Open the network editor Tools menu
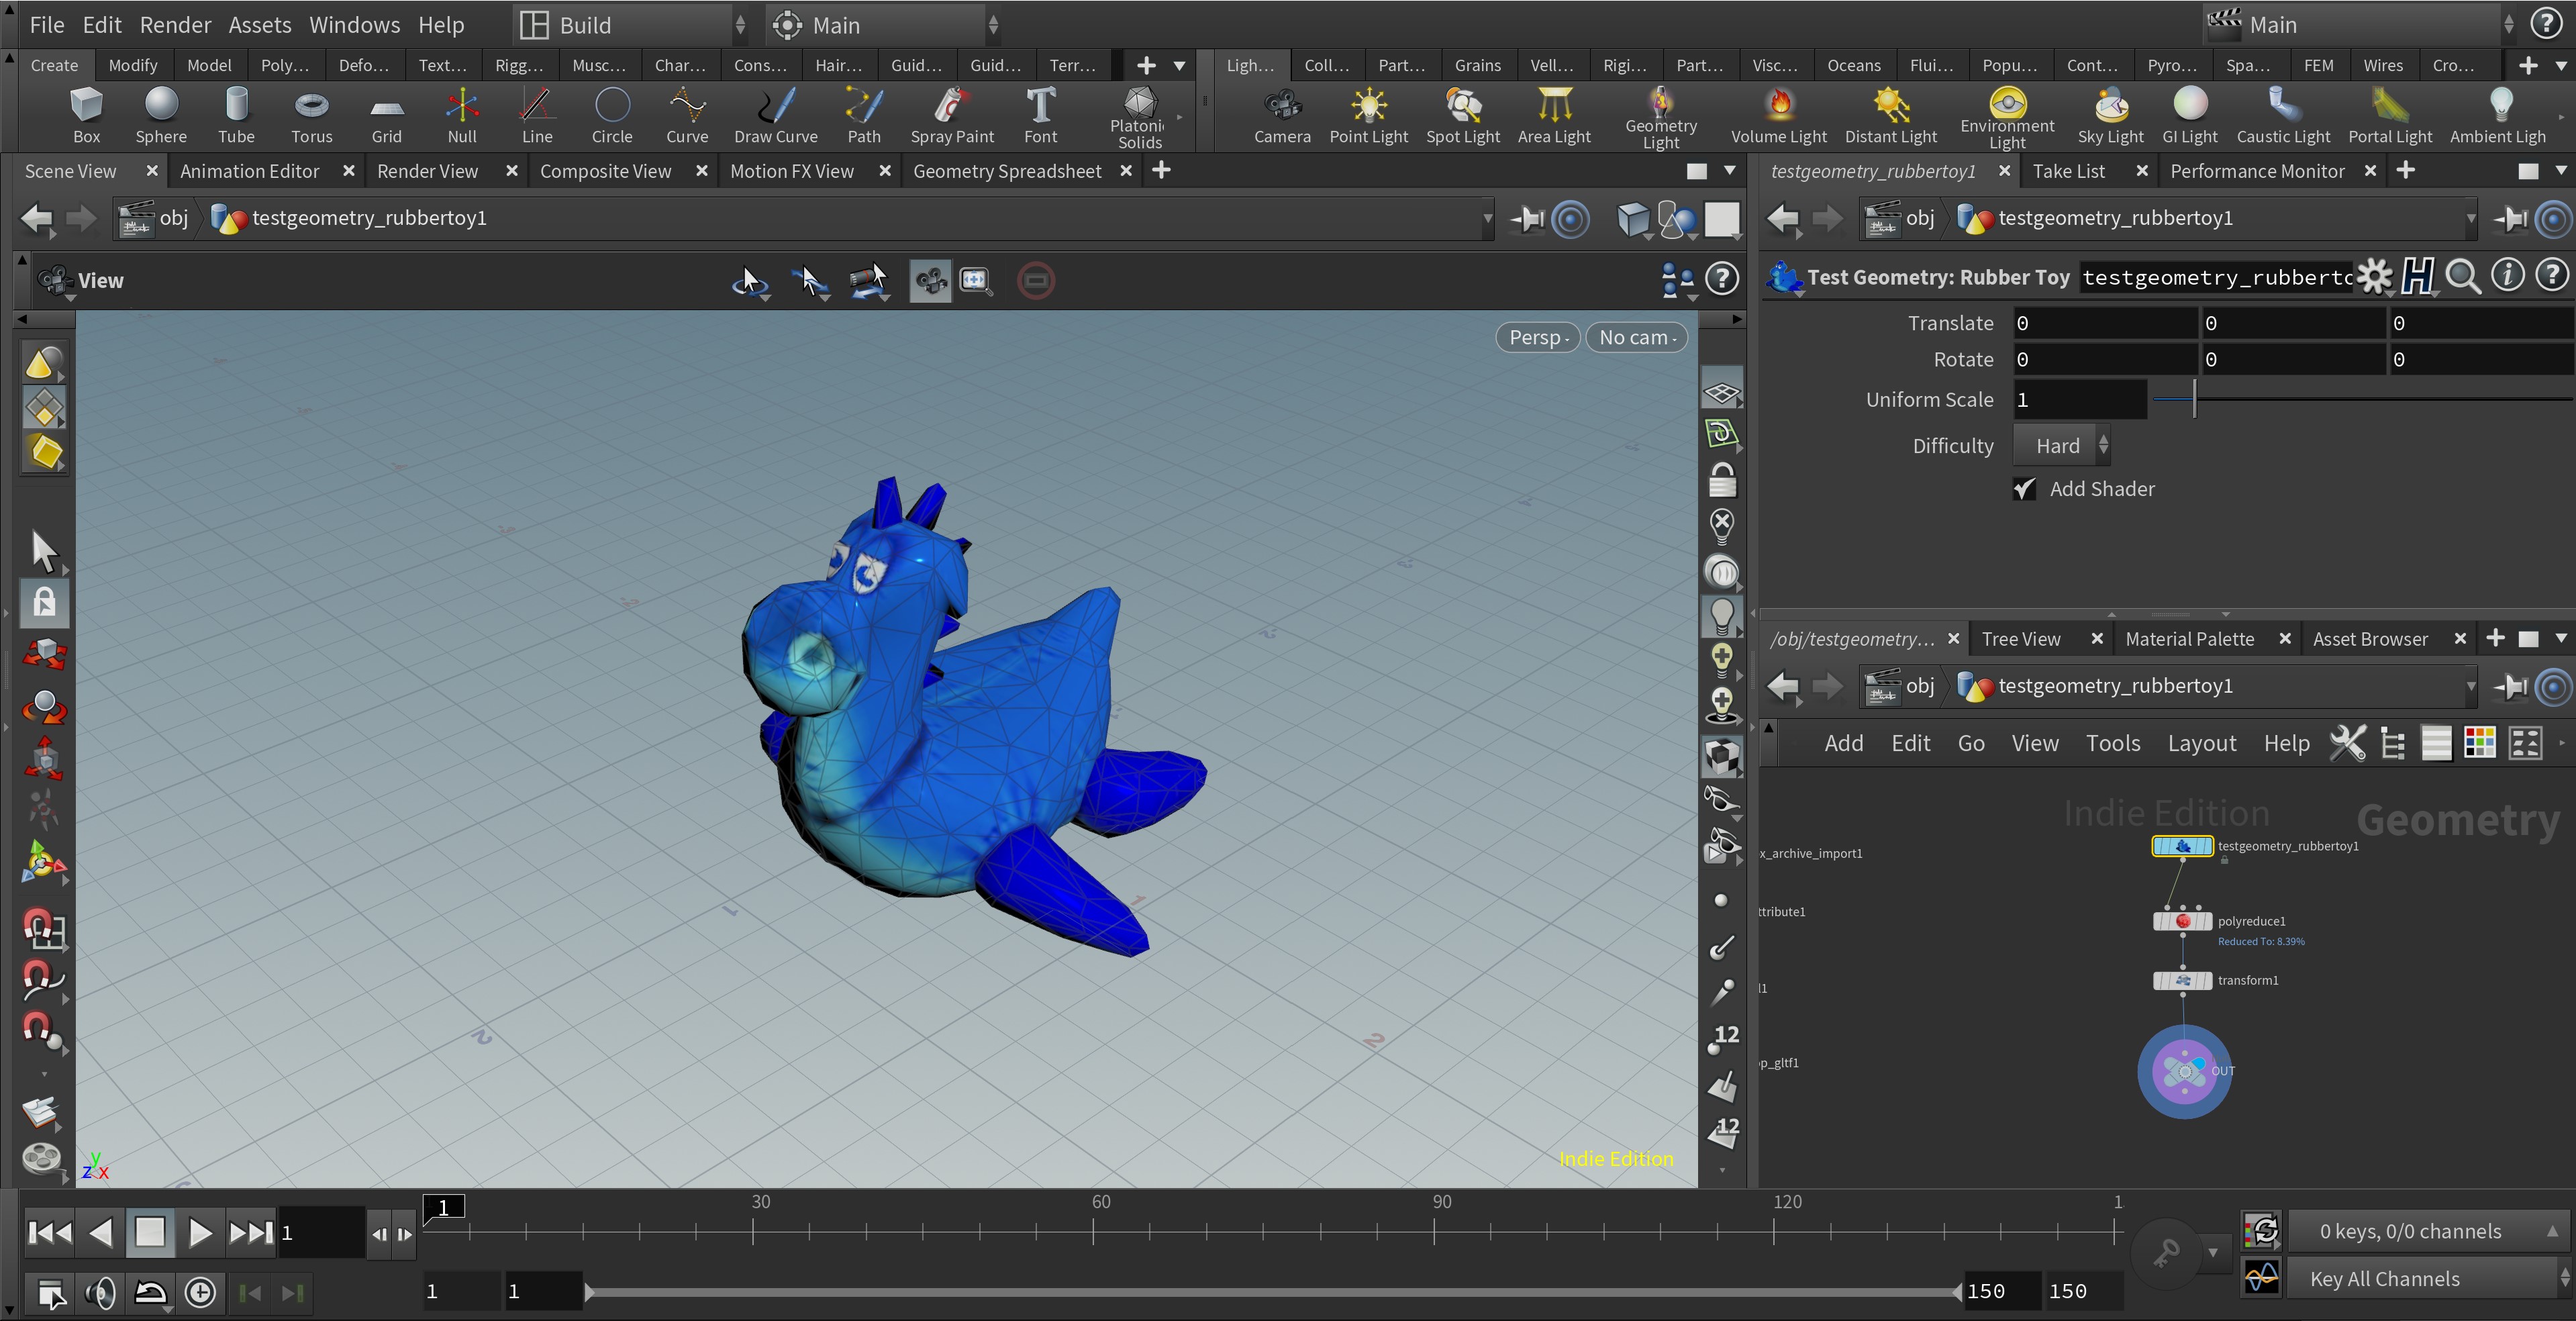 click(2112, 743)
